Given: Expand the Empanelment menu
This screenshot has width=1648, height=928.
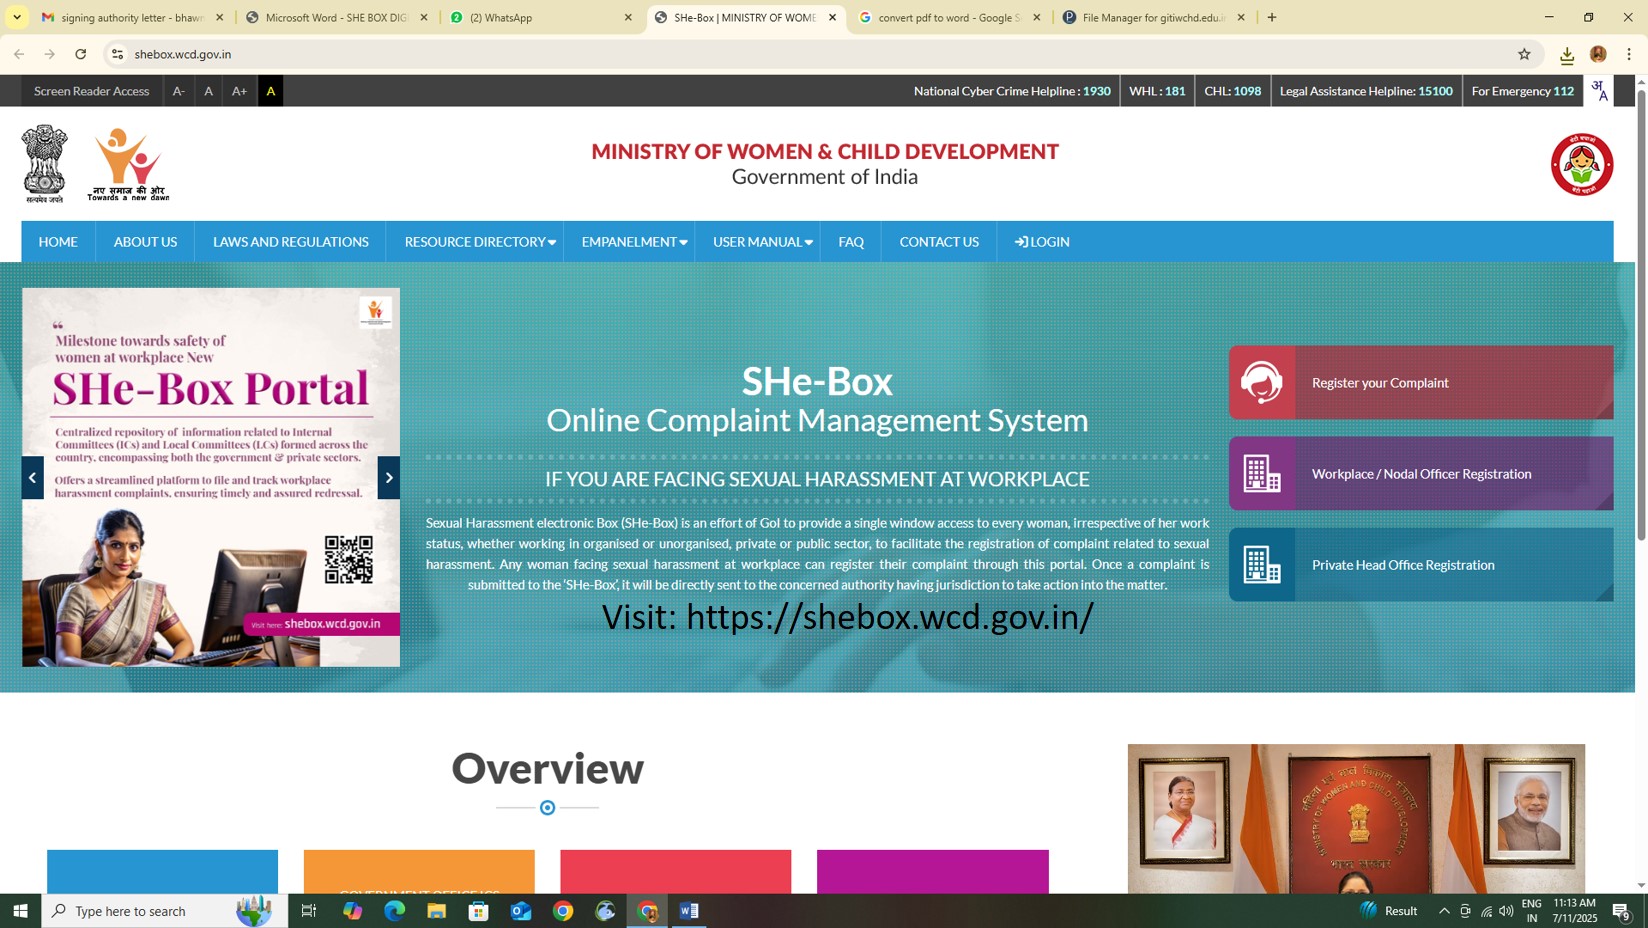Looking at the screenshot, I should click(634, 242).
